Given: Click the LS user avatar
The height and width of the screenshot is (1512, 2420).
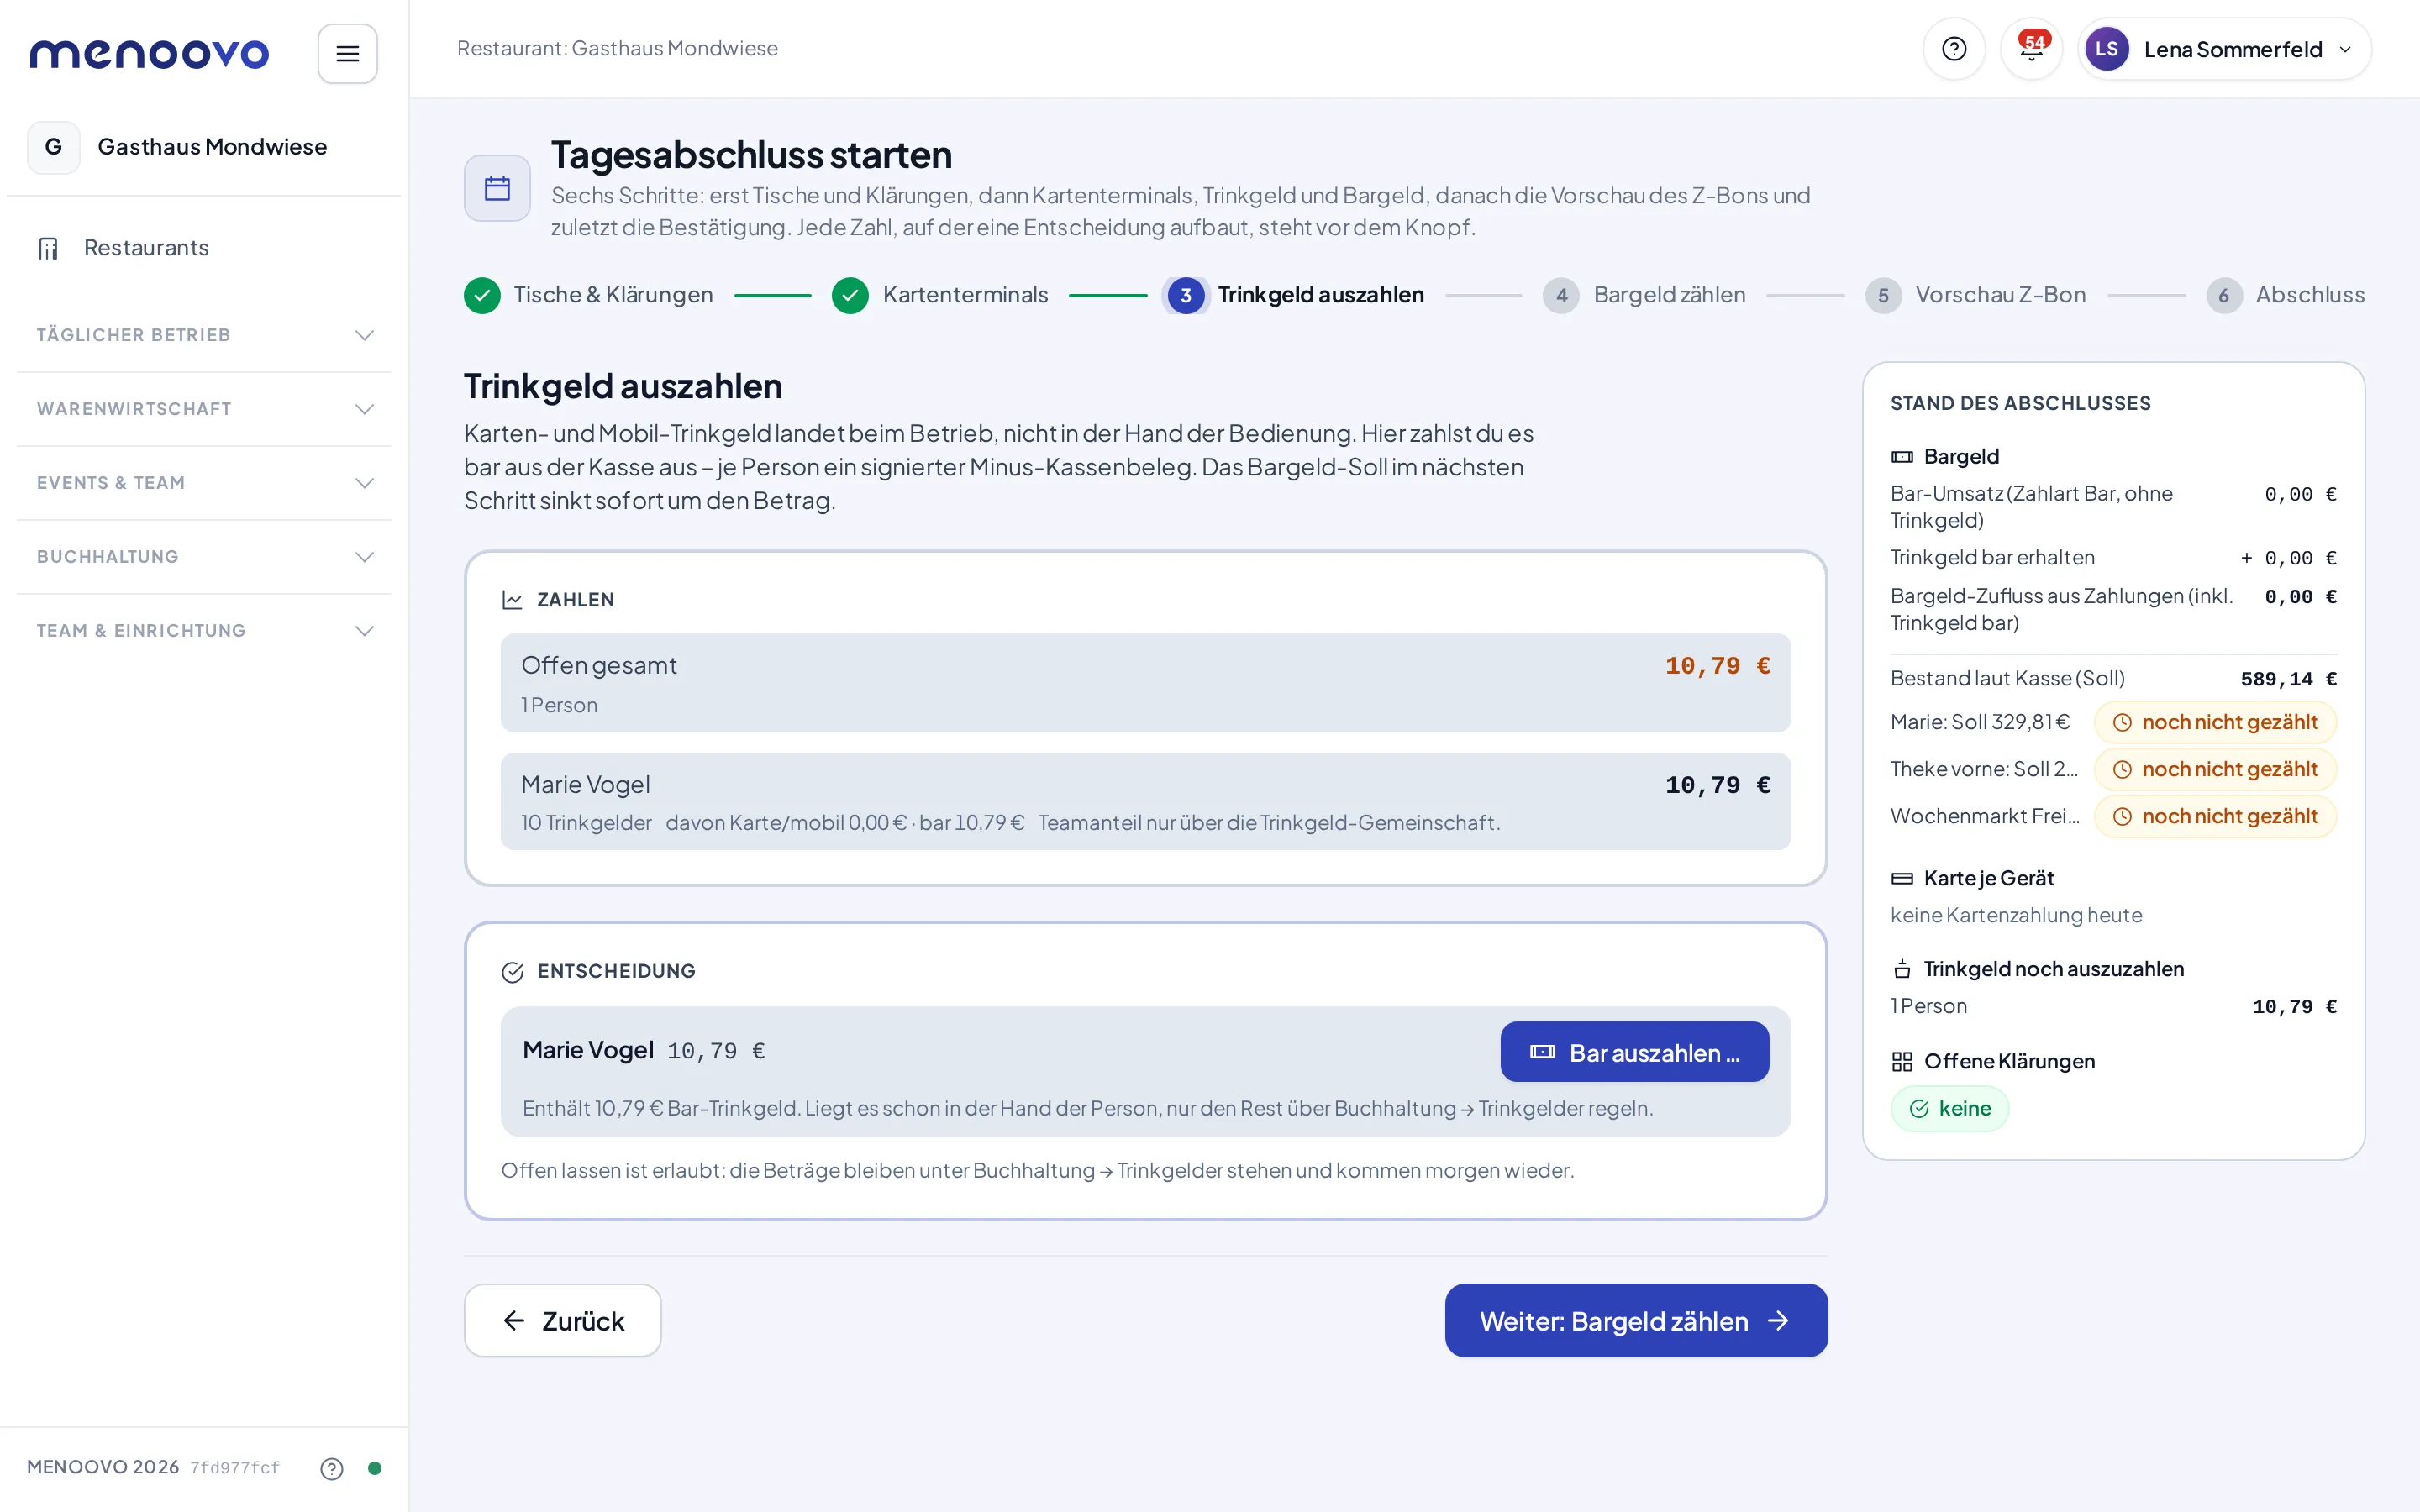Looking at the screenshot, I should 2106,49.
